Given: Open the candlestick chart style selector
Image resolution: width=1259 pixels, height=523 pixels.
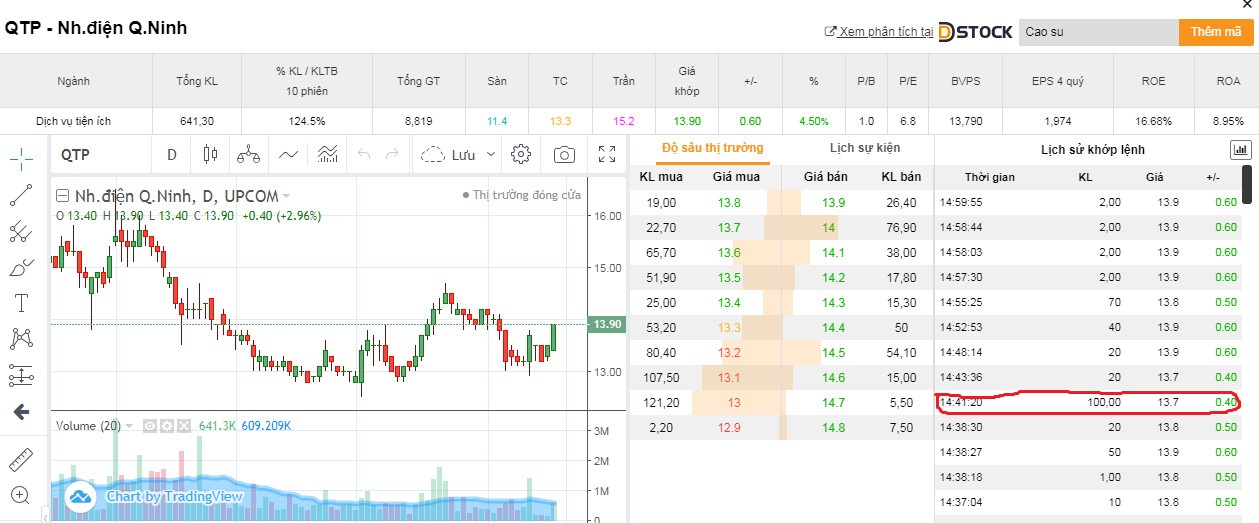Looking at the screenshot, I should [x=210, y=155].
